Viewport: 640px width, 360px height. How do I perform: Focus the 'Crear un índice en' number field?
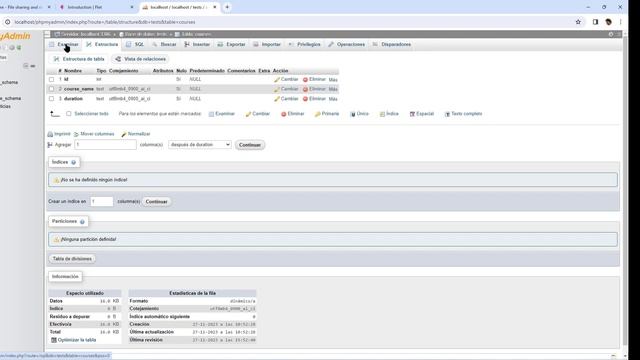tap(102, 202)
